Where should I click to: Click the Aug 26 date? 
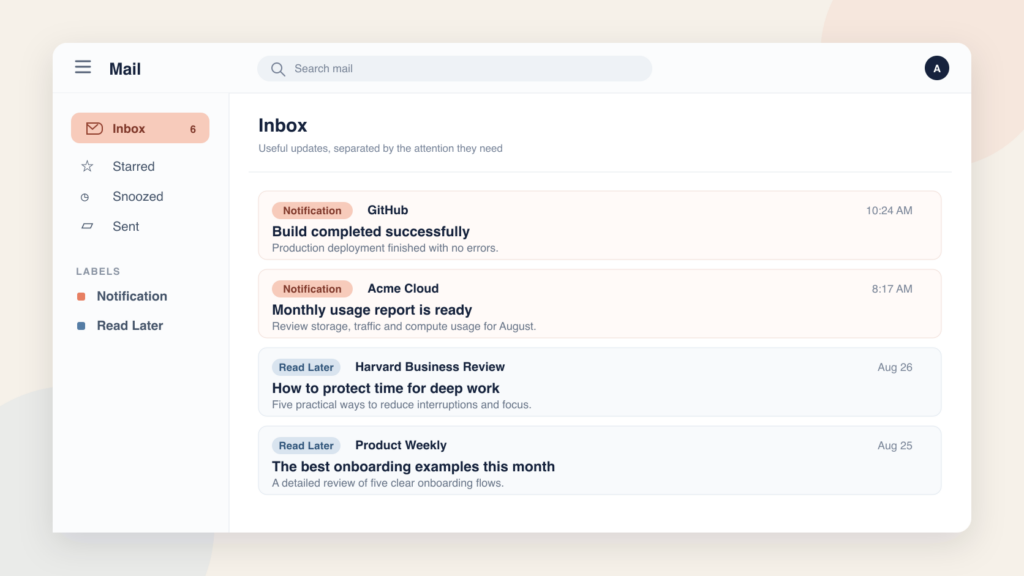coord(895,367)
